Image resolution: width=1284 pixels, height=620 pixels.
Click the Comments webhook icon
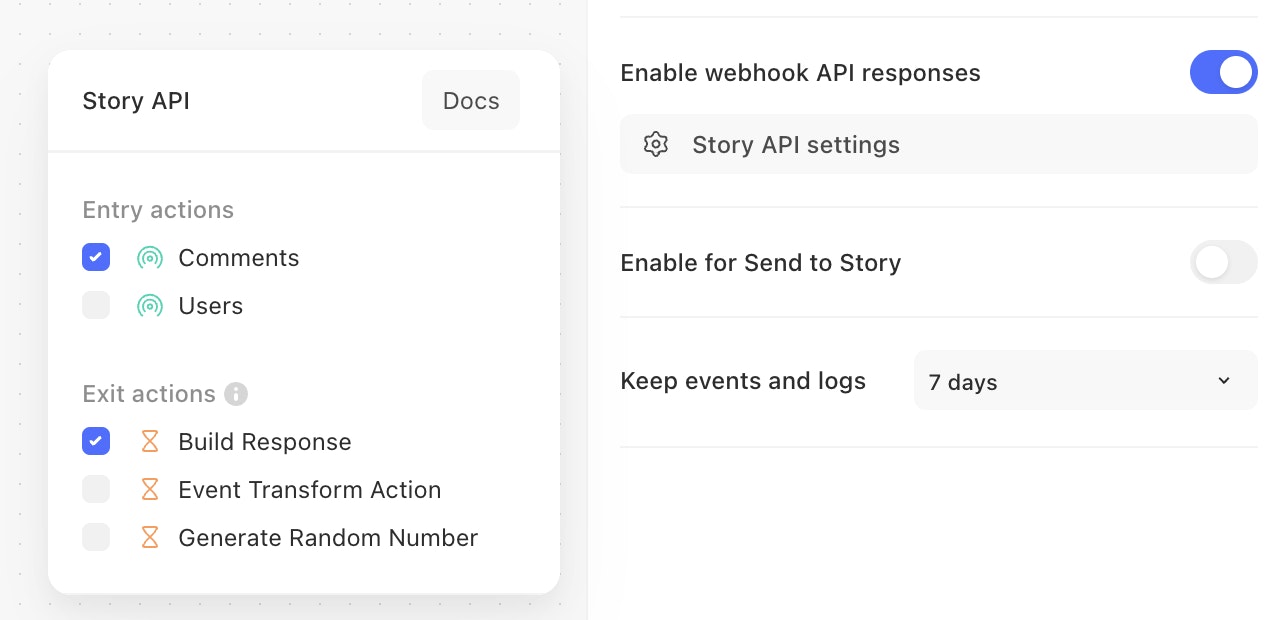(150, 258)
